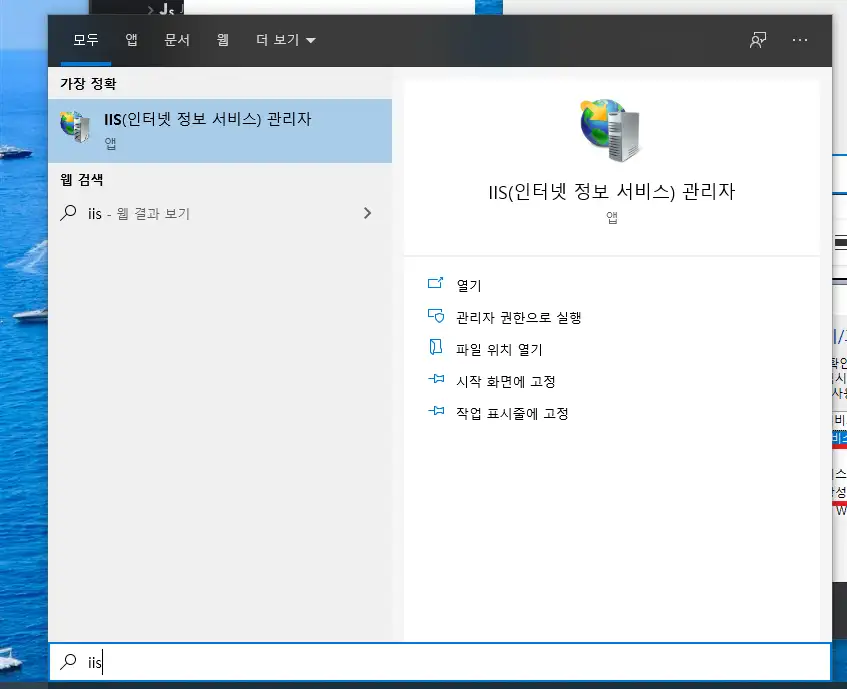This screenshot has width=847, height=689.
Task: Click IIS Manager icon in results list
Action: point(75,127)
